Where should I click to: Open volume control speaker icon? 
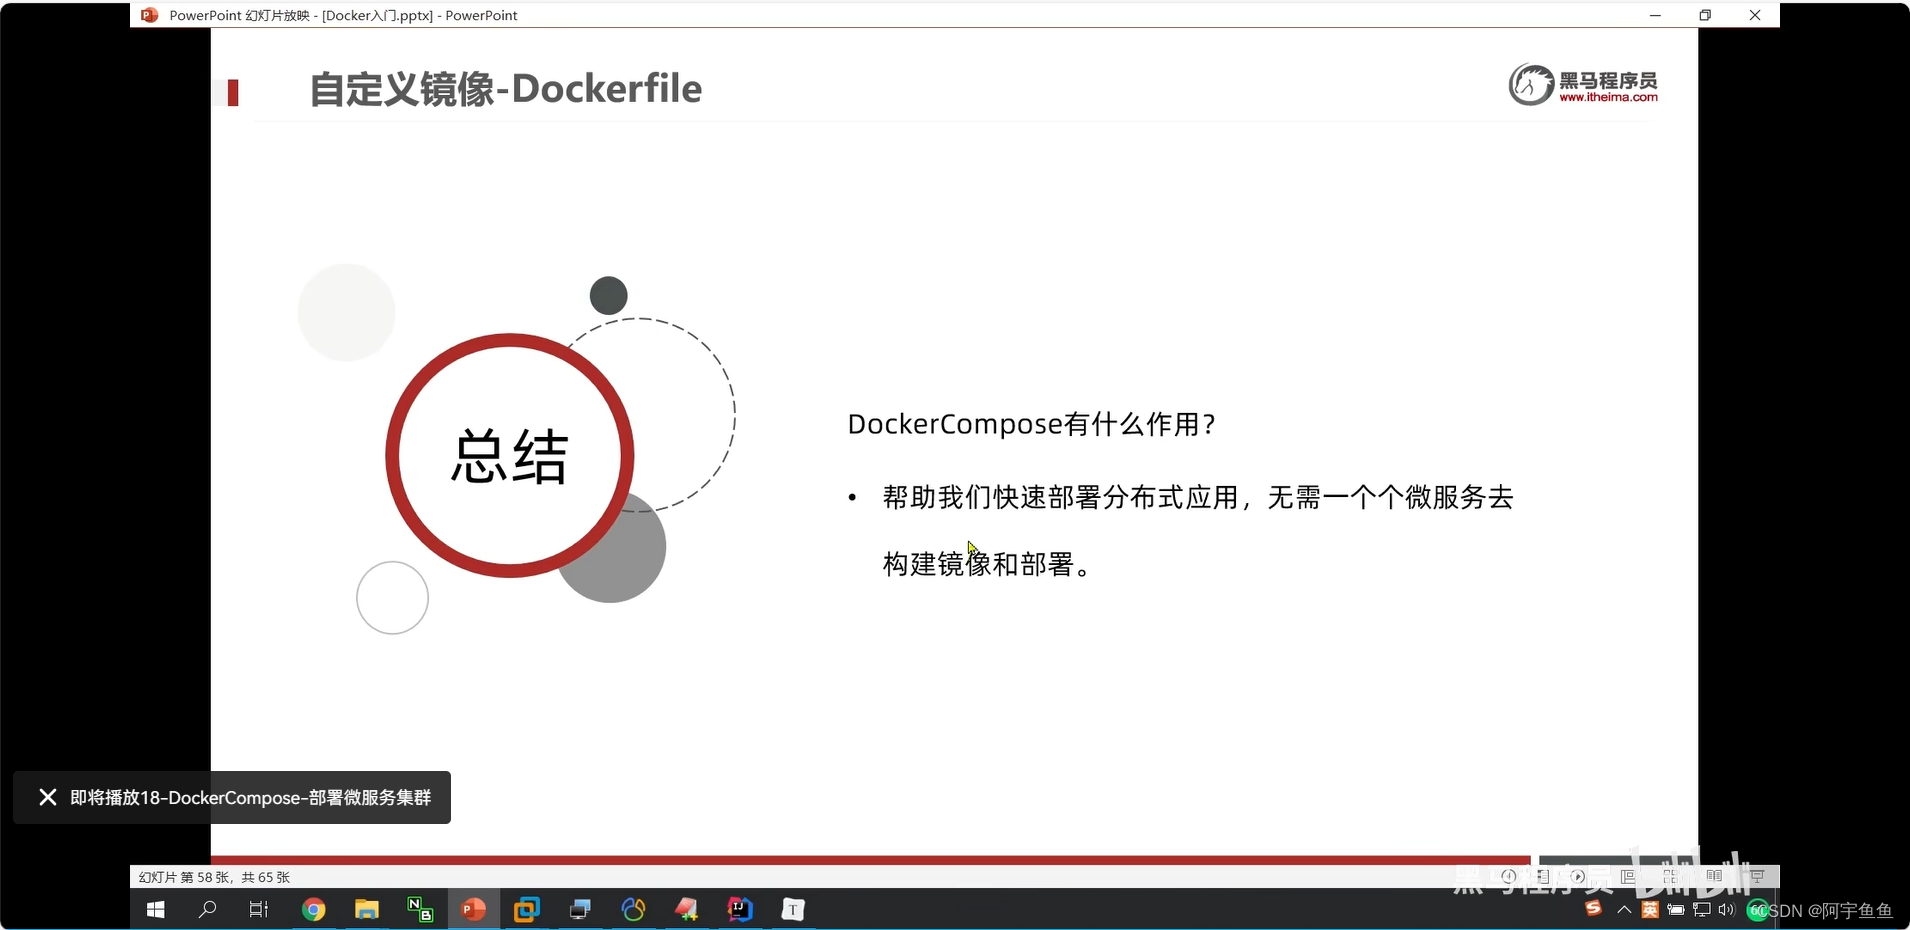pyautogui.click(x=1727, y=909)
